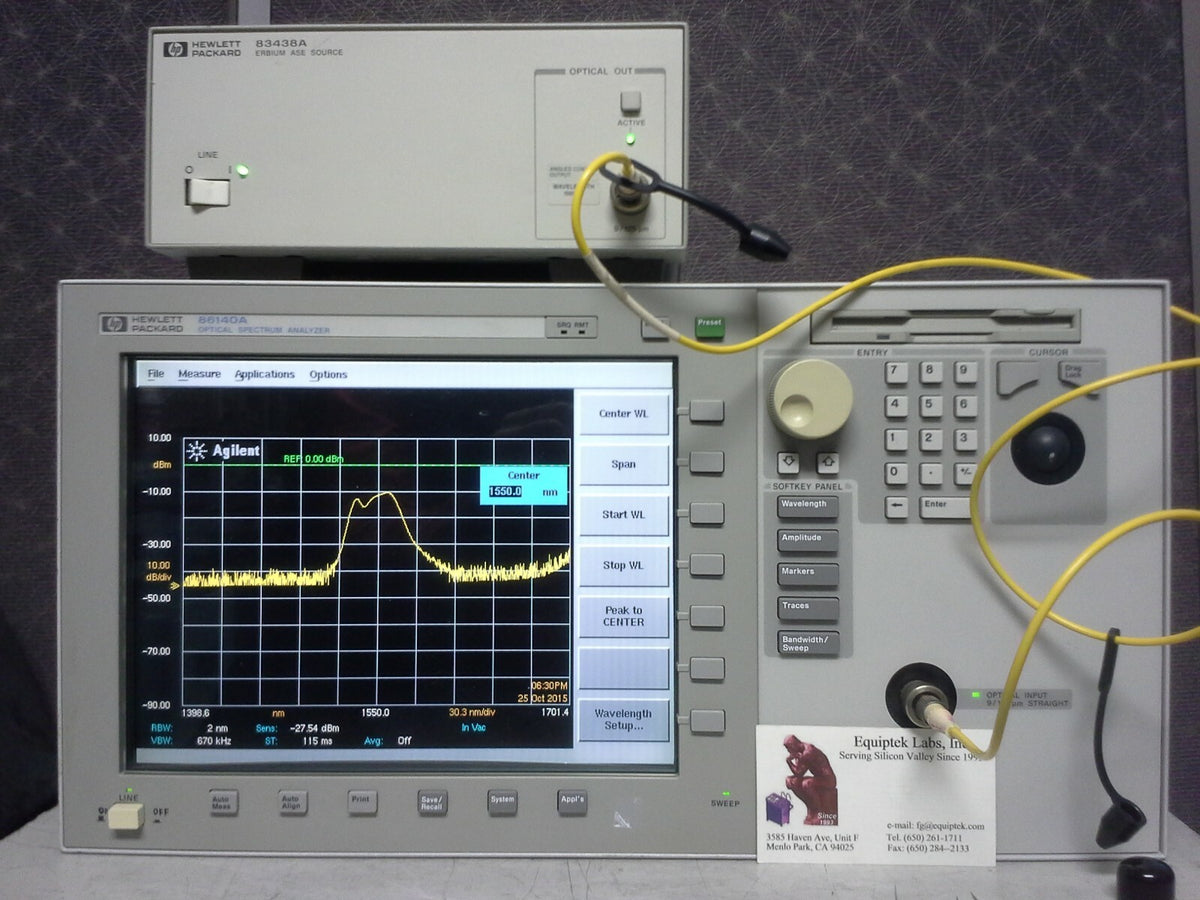This screenshot has width=1200, height=900.
Task: Open the File menu on the analyzer screen
Action: (155, 374)
